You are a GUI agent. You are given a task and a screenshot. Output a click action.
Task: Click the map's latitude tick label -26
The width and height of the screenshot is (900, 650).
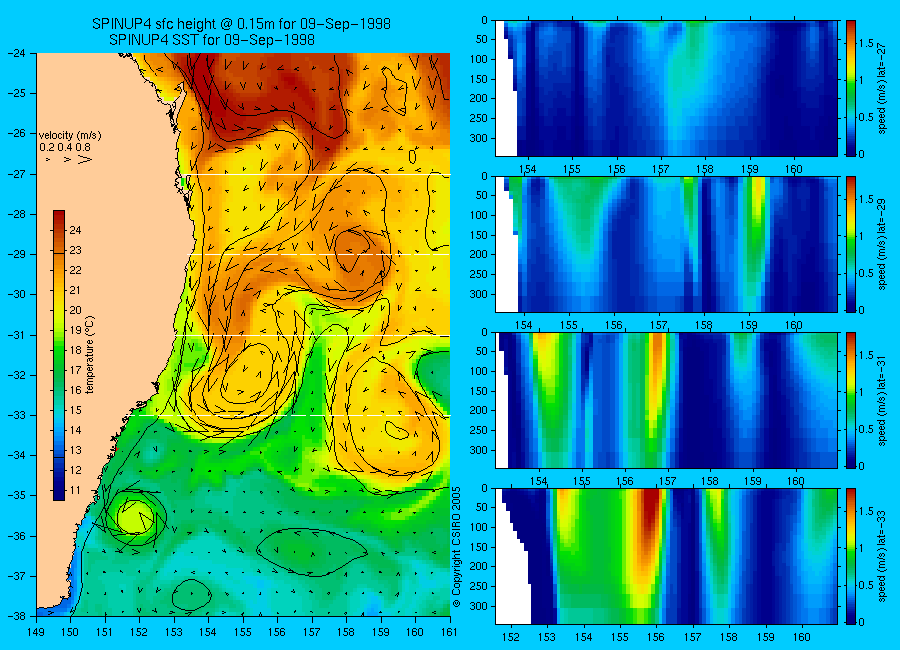point(17,133)
